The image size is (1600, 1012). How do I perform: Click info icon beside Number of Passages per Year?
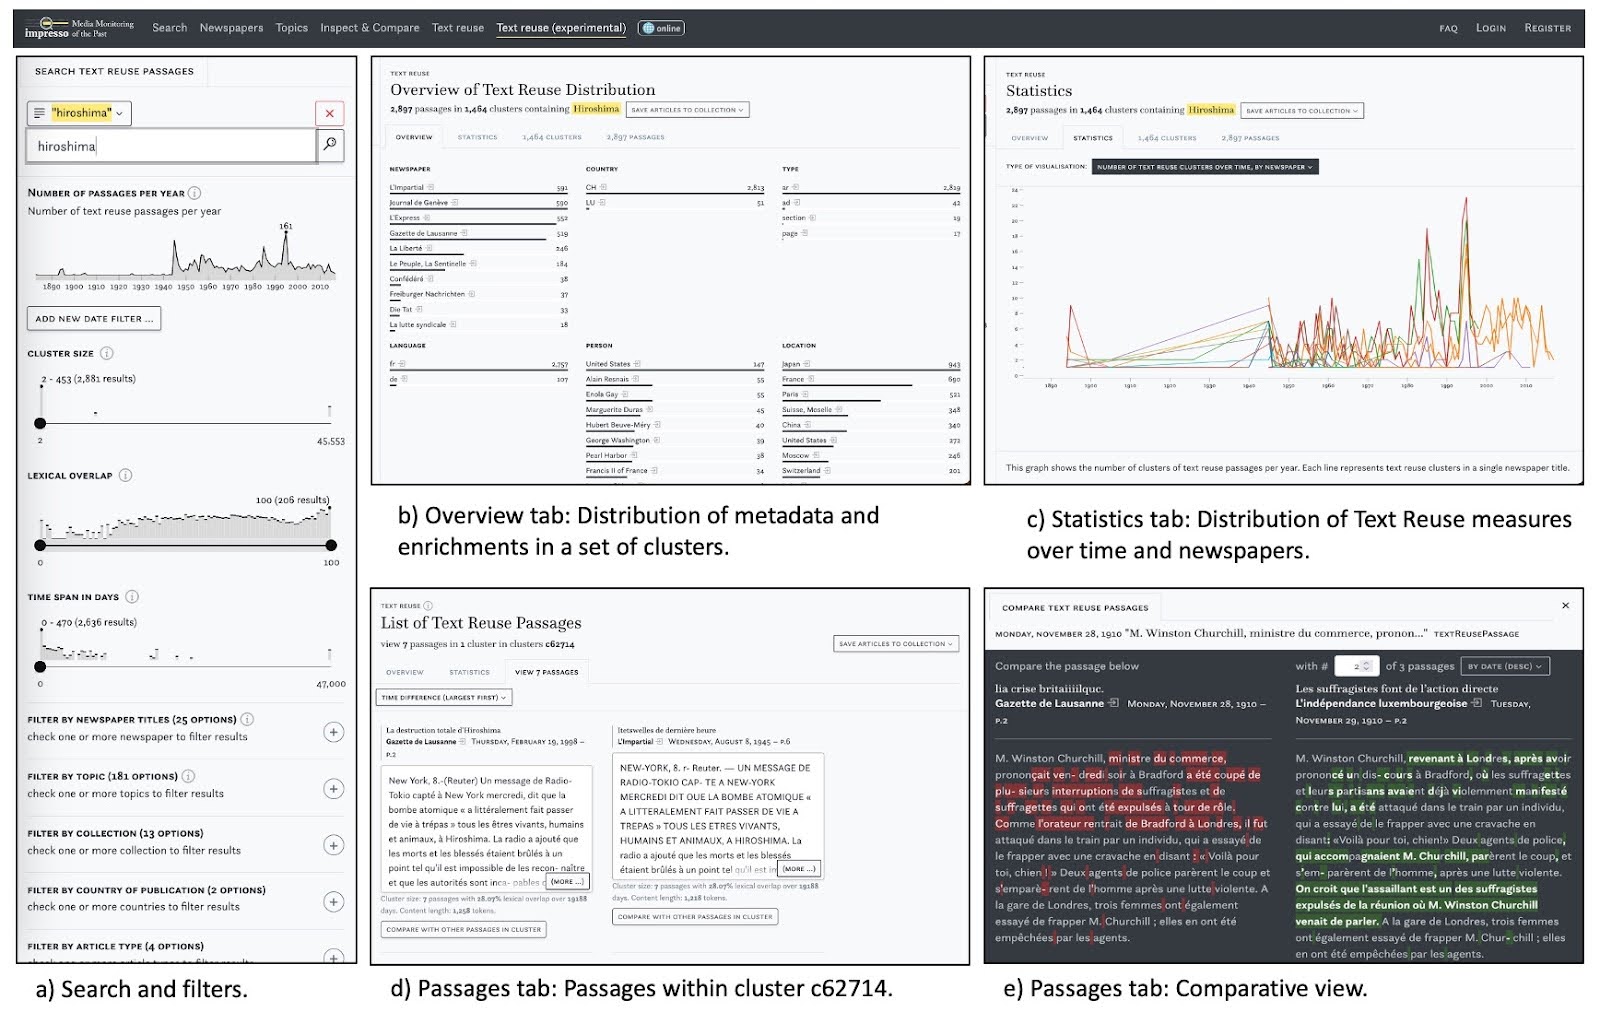(195, 193)
